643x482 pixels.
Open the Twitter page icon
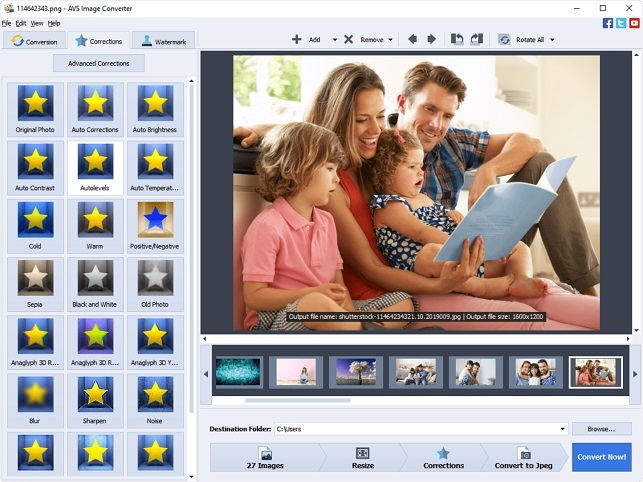[621, 23]
